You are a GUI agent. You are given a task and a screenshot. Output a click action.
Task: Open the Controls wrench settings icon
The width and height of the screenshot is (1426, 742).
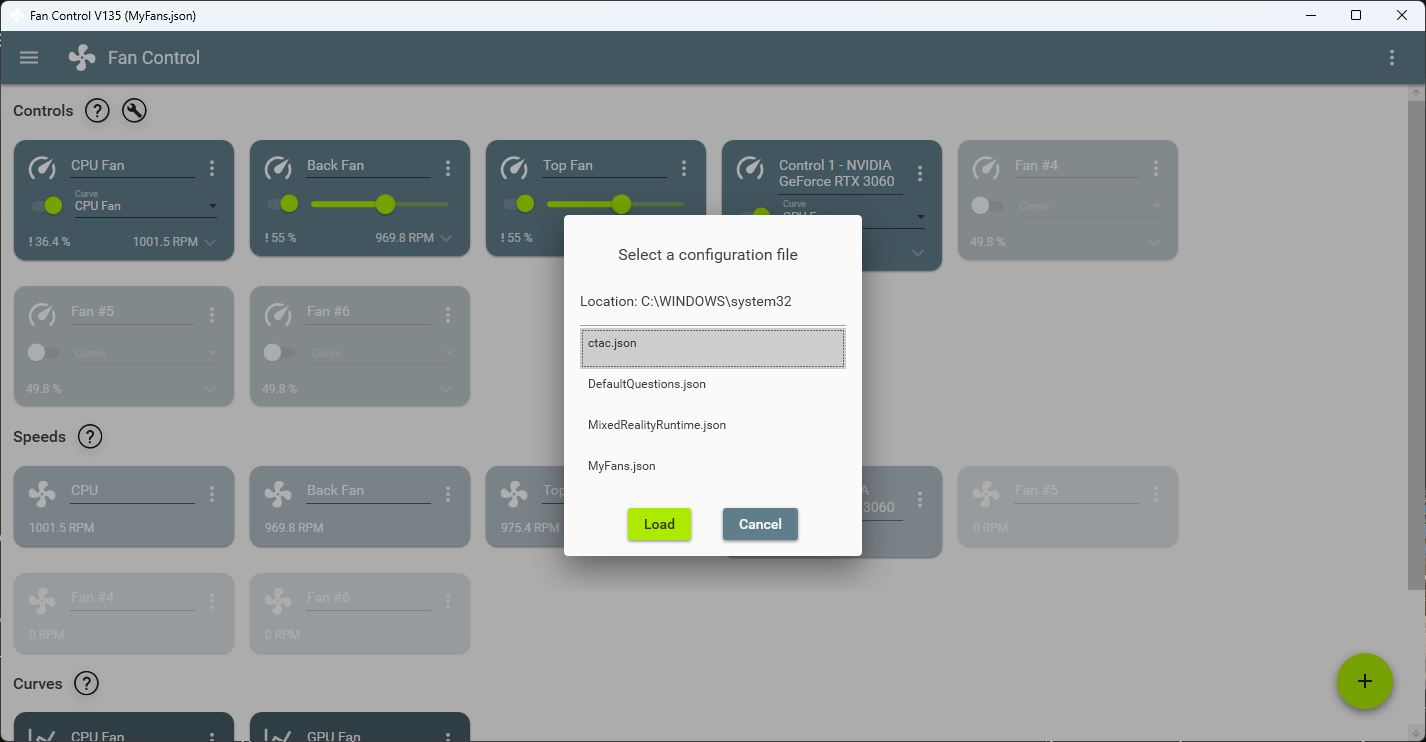click(134, 110)
